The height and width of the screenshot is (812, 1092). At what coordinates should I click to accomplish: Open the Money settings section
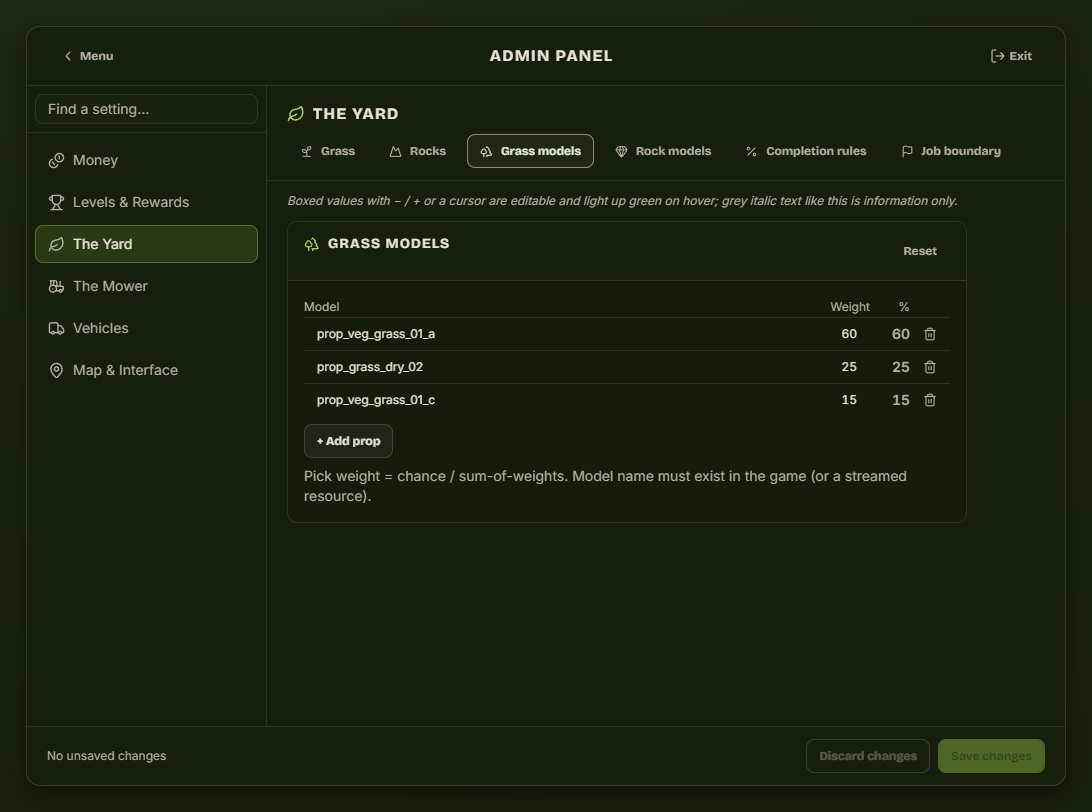pyautogui.click(x=146, y=160)
